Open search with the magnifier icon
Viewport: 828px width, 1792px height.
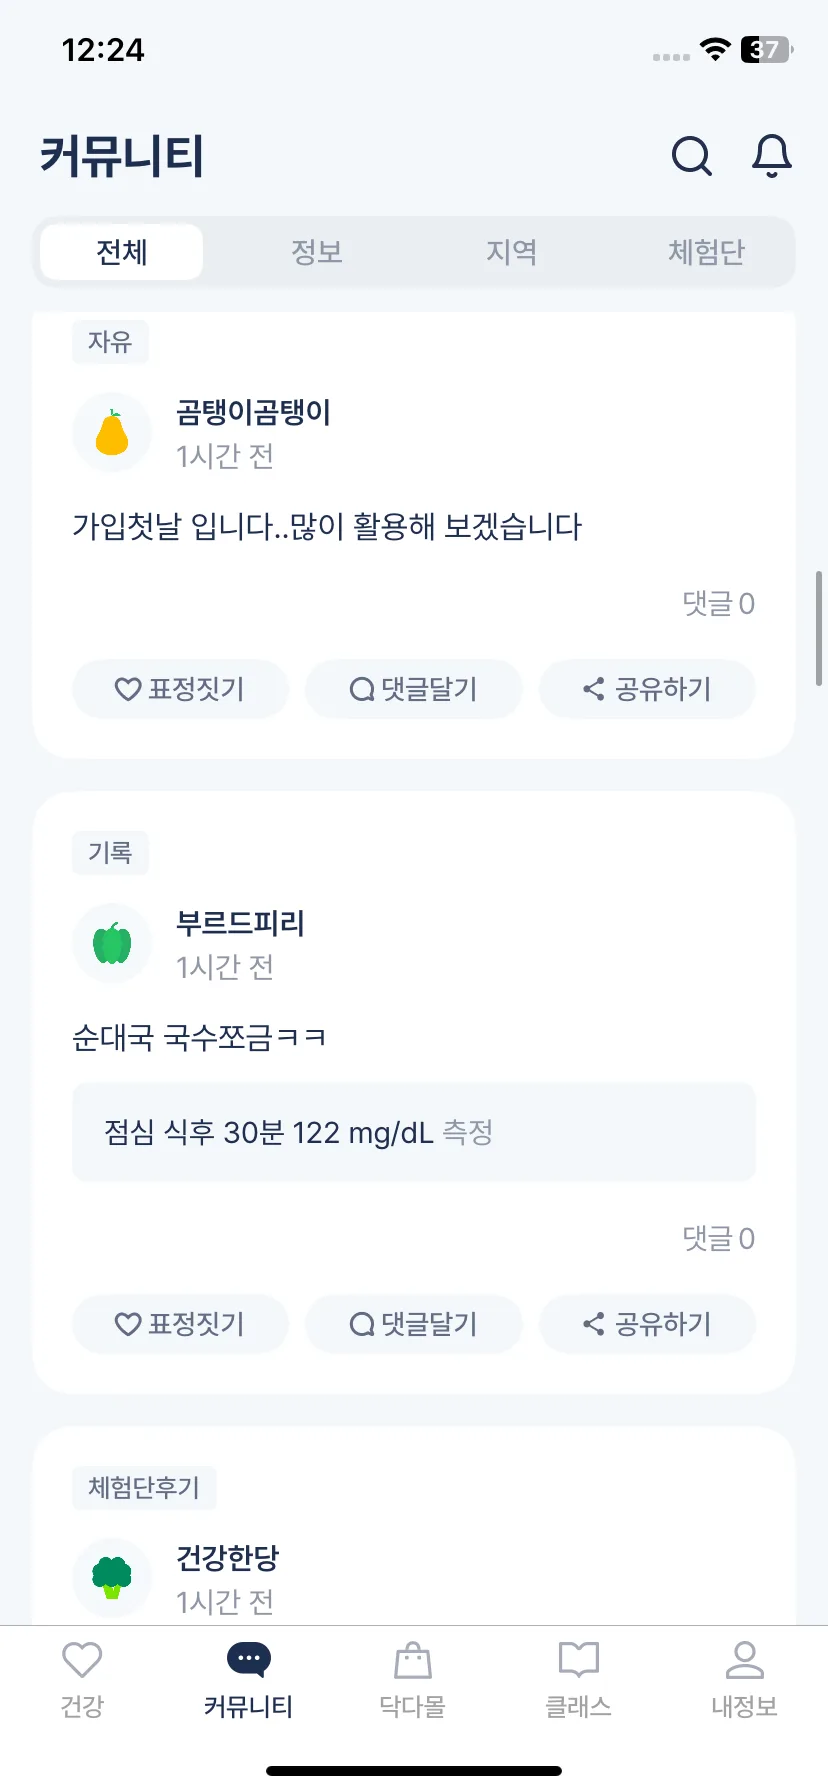[x=691, y=156]
